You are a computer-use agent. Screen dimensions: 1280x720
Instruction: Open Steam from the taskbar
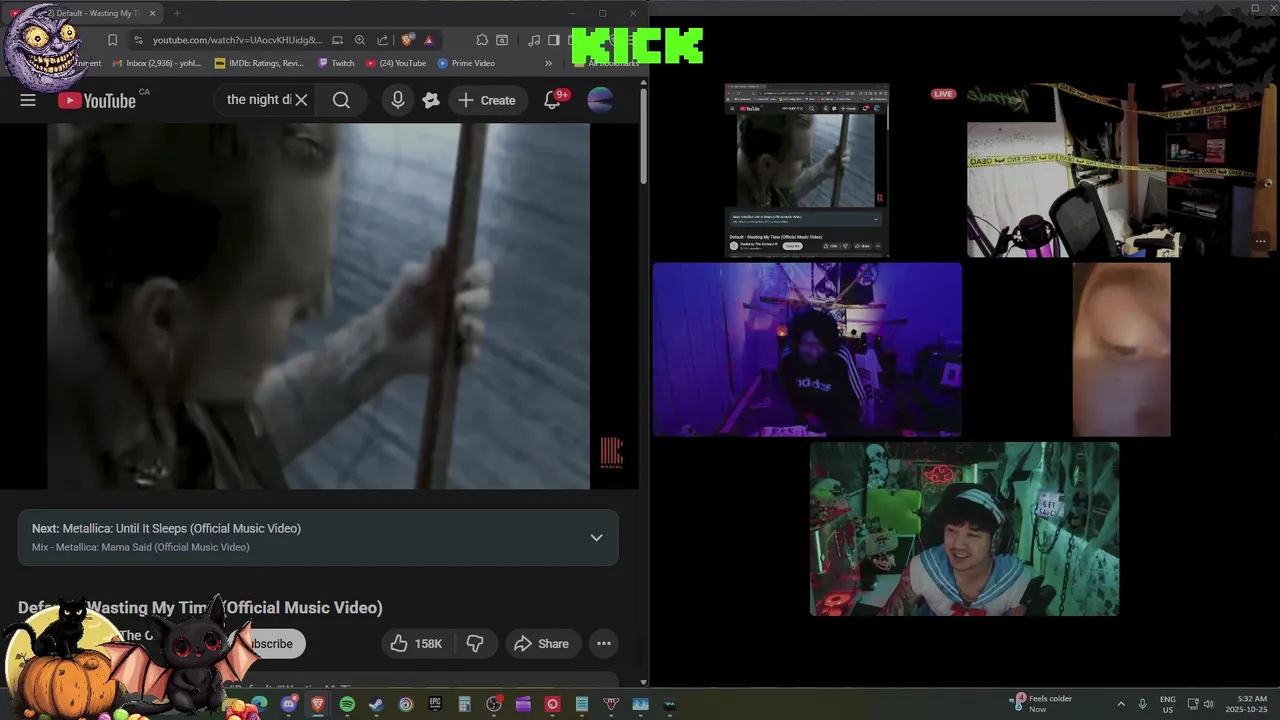pyautogui.click(x=376, y=704)
